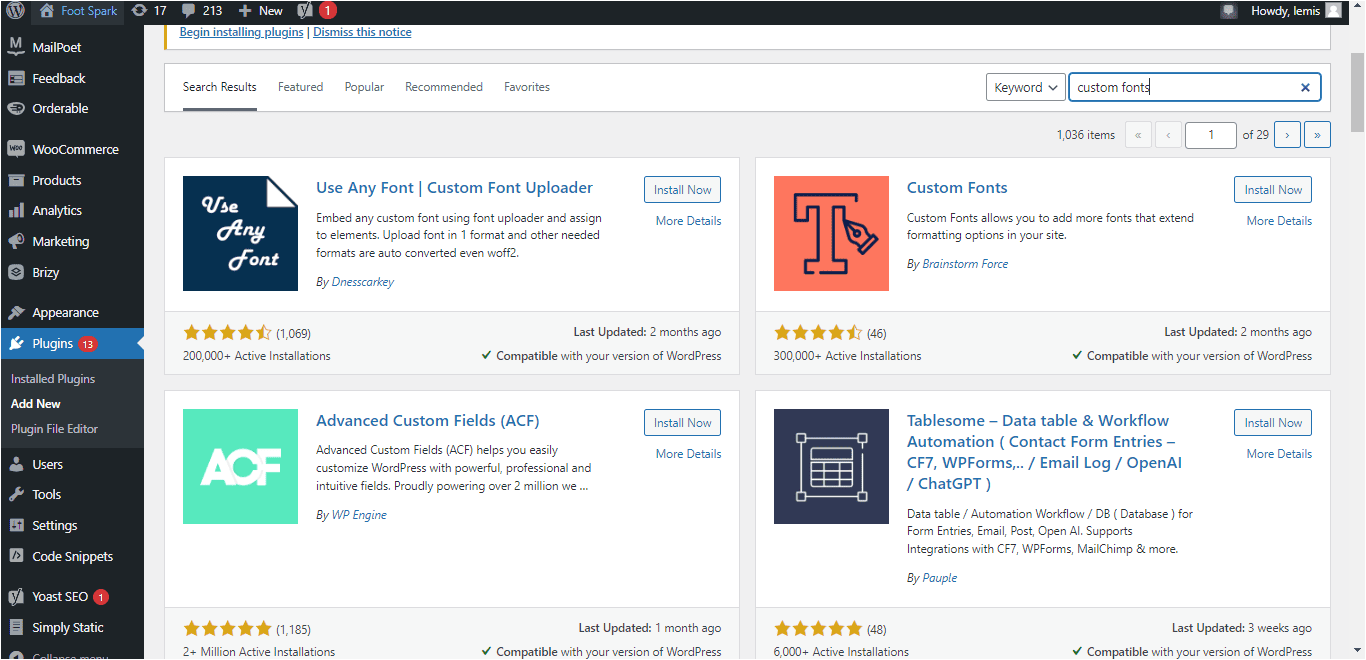Click the Tablesome plugin thumbnail
1366x660 pixels.
pyautogui.click(x=831, y=466)
